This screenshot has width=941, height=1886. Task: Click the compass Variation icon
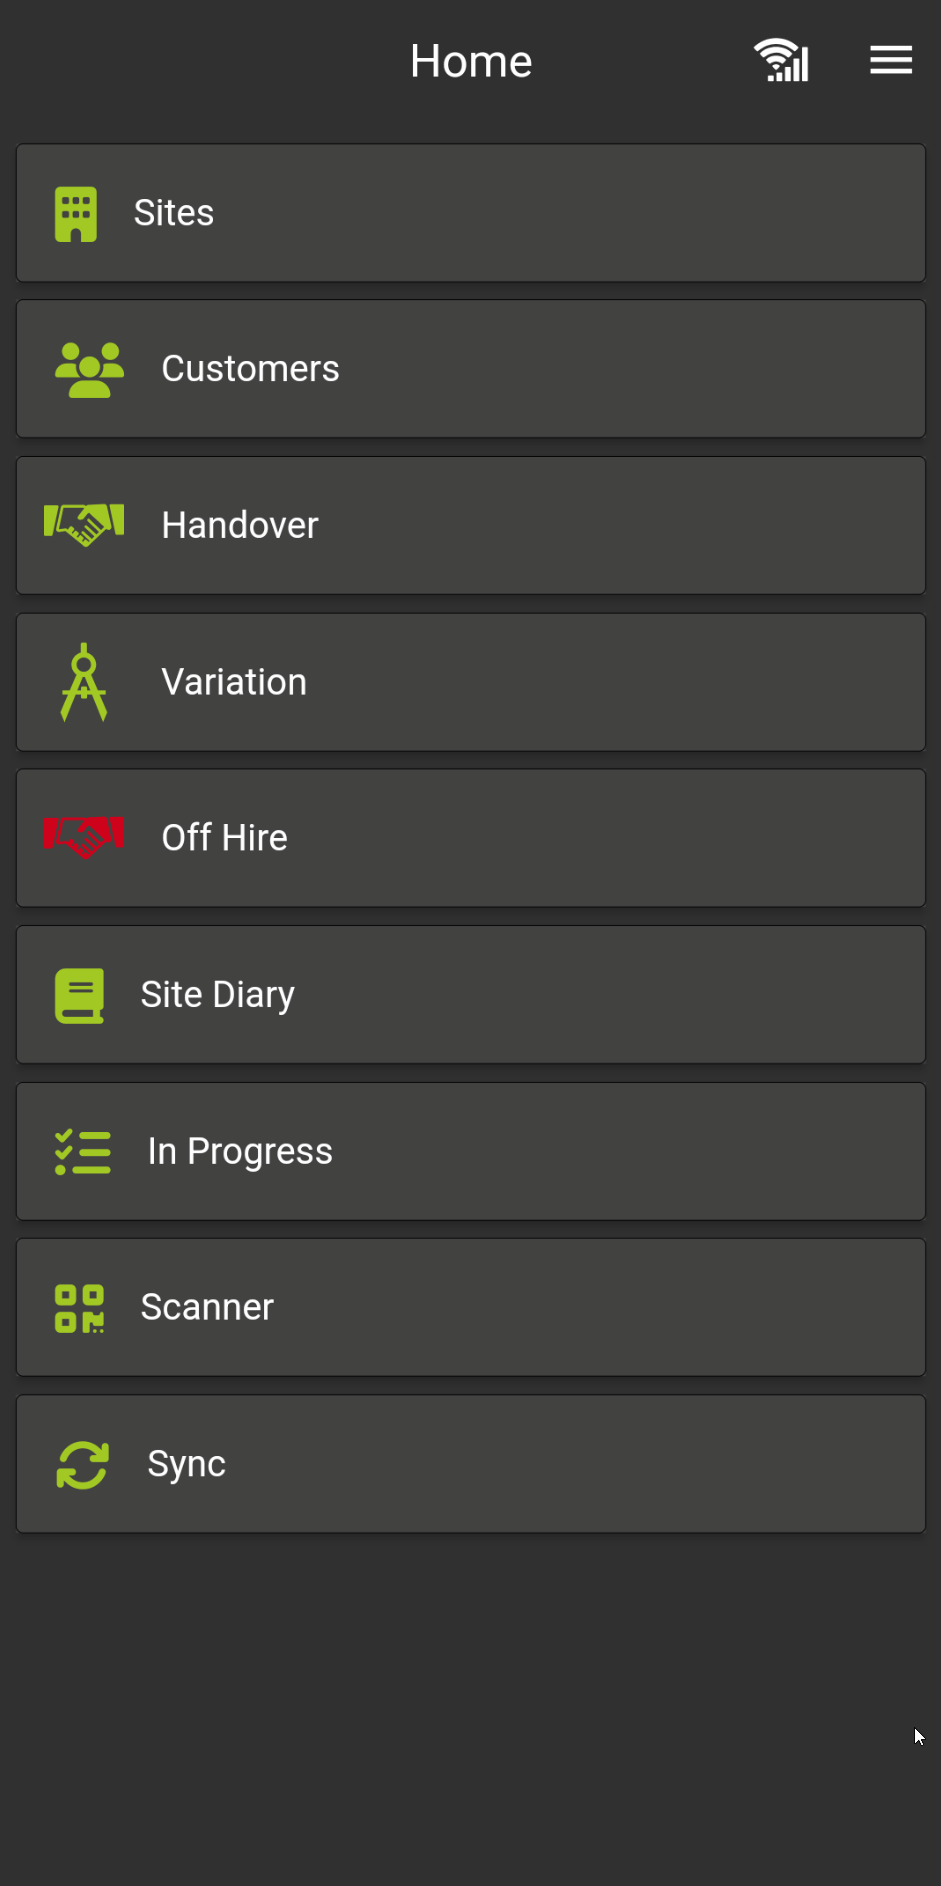coord(84,682)
